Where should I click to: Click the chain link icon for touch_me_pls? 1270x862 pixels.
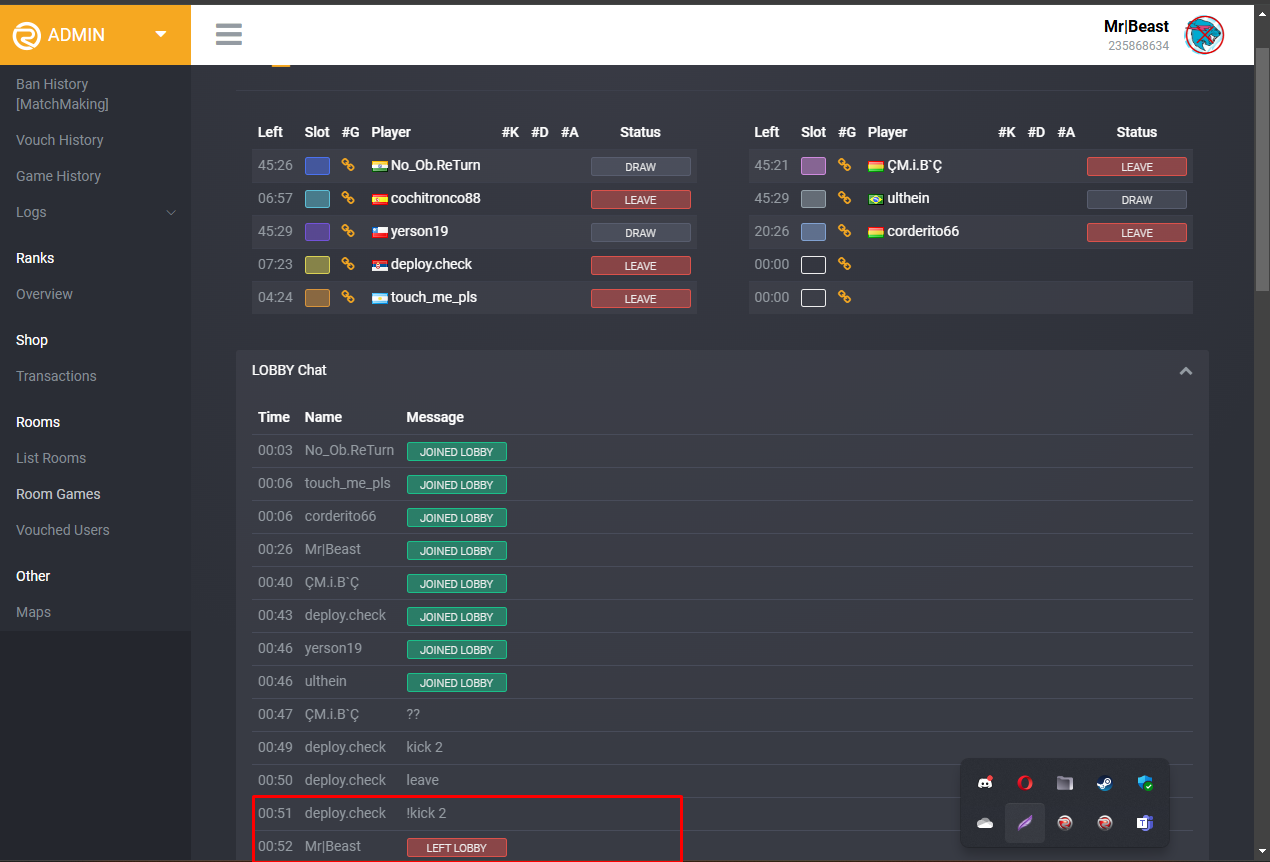348,297
